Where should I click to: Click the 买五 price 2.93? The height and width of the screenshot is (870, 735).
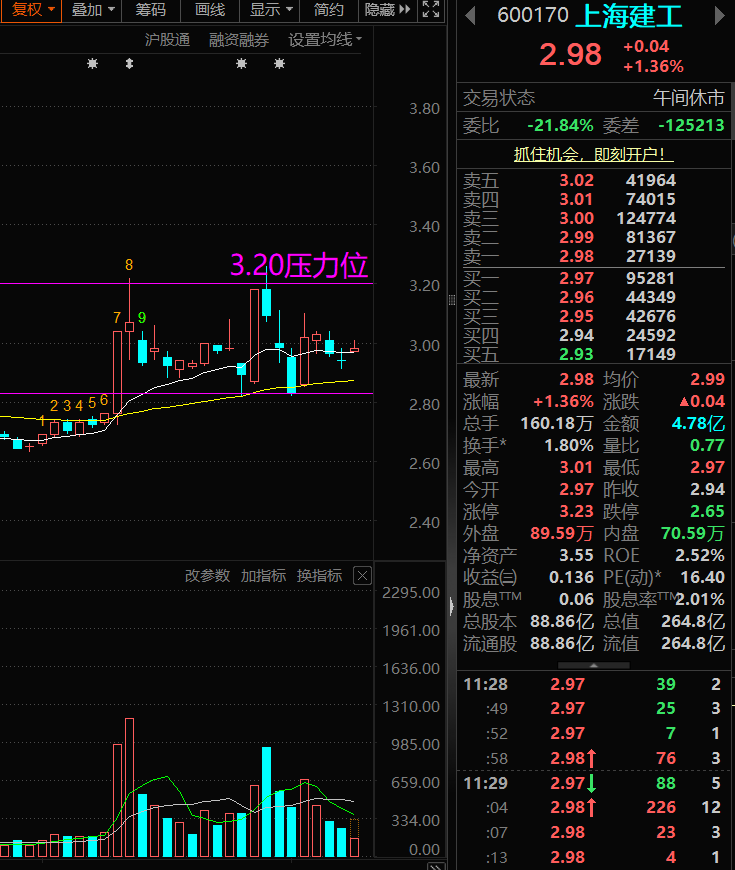576,354
